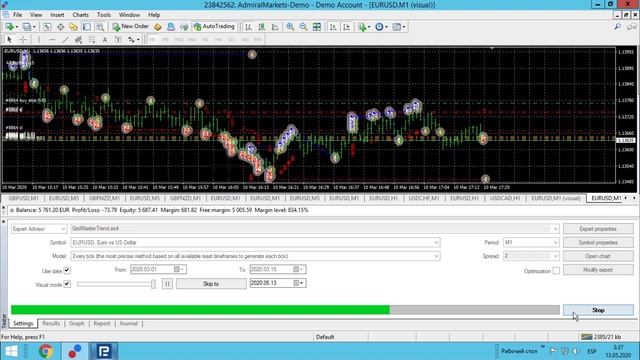Open the From date picker
Screen dimensions: 640x360
tap(179, 269)
